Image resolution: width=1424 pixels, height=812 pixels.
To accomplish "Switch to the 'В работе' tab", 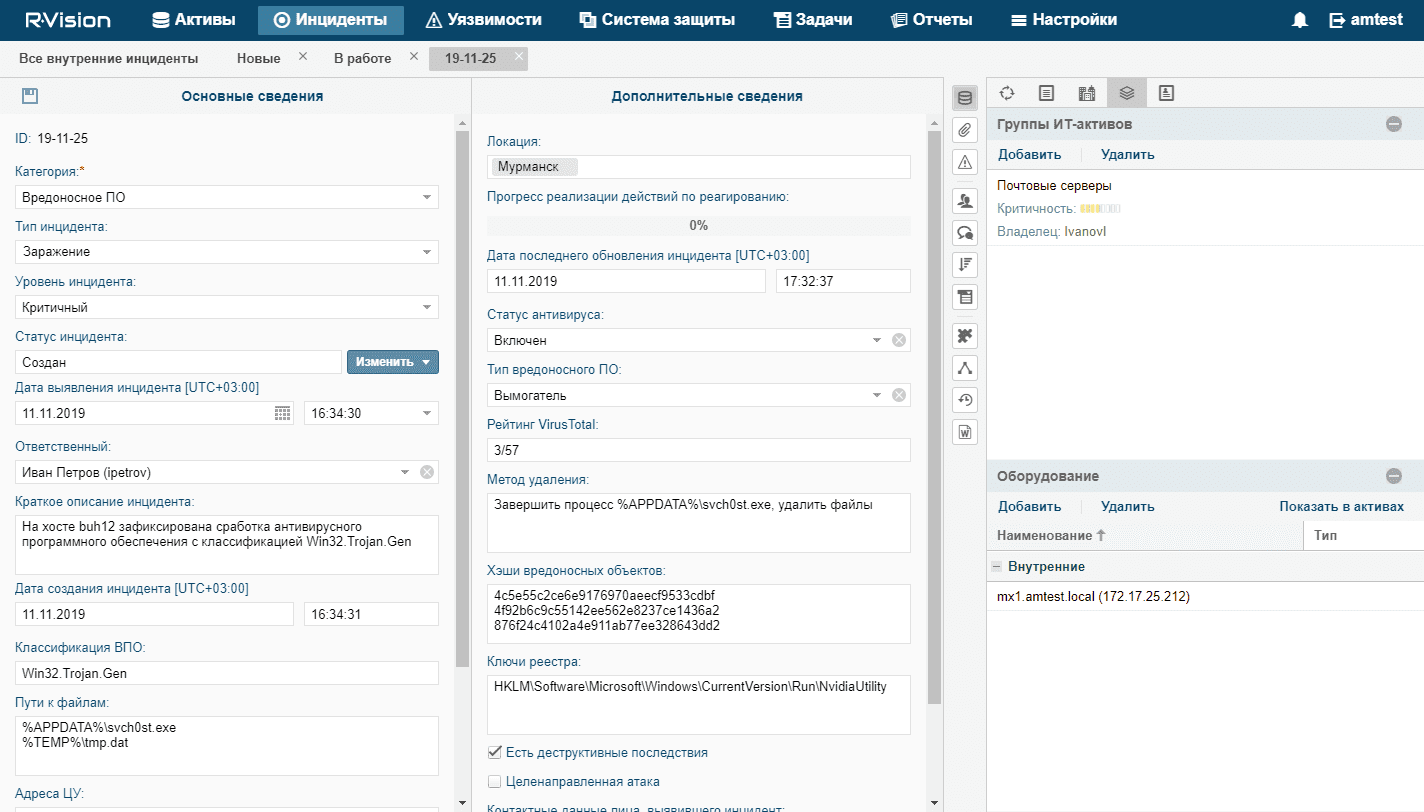I will [362, 58].
